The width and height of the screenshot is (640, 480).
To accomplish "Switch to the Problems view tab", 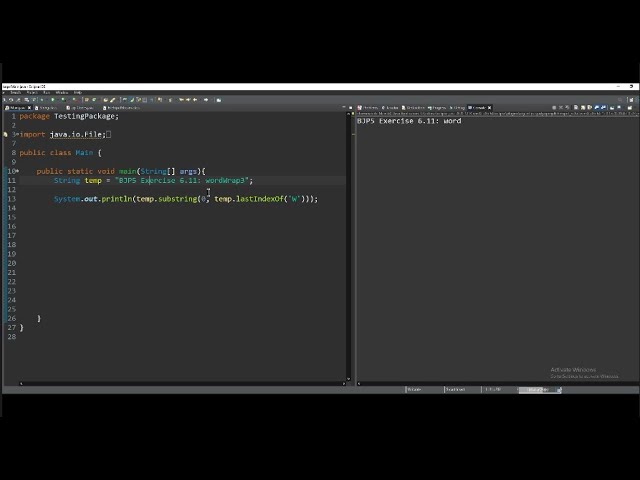I will 368,108.
